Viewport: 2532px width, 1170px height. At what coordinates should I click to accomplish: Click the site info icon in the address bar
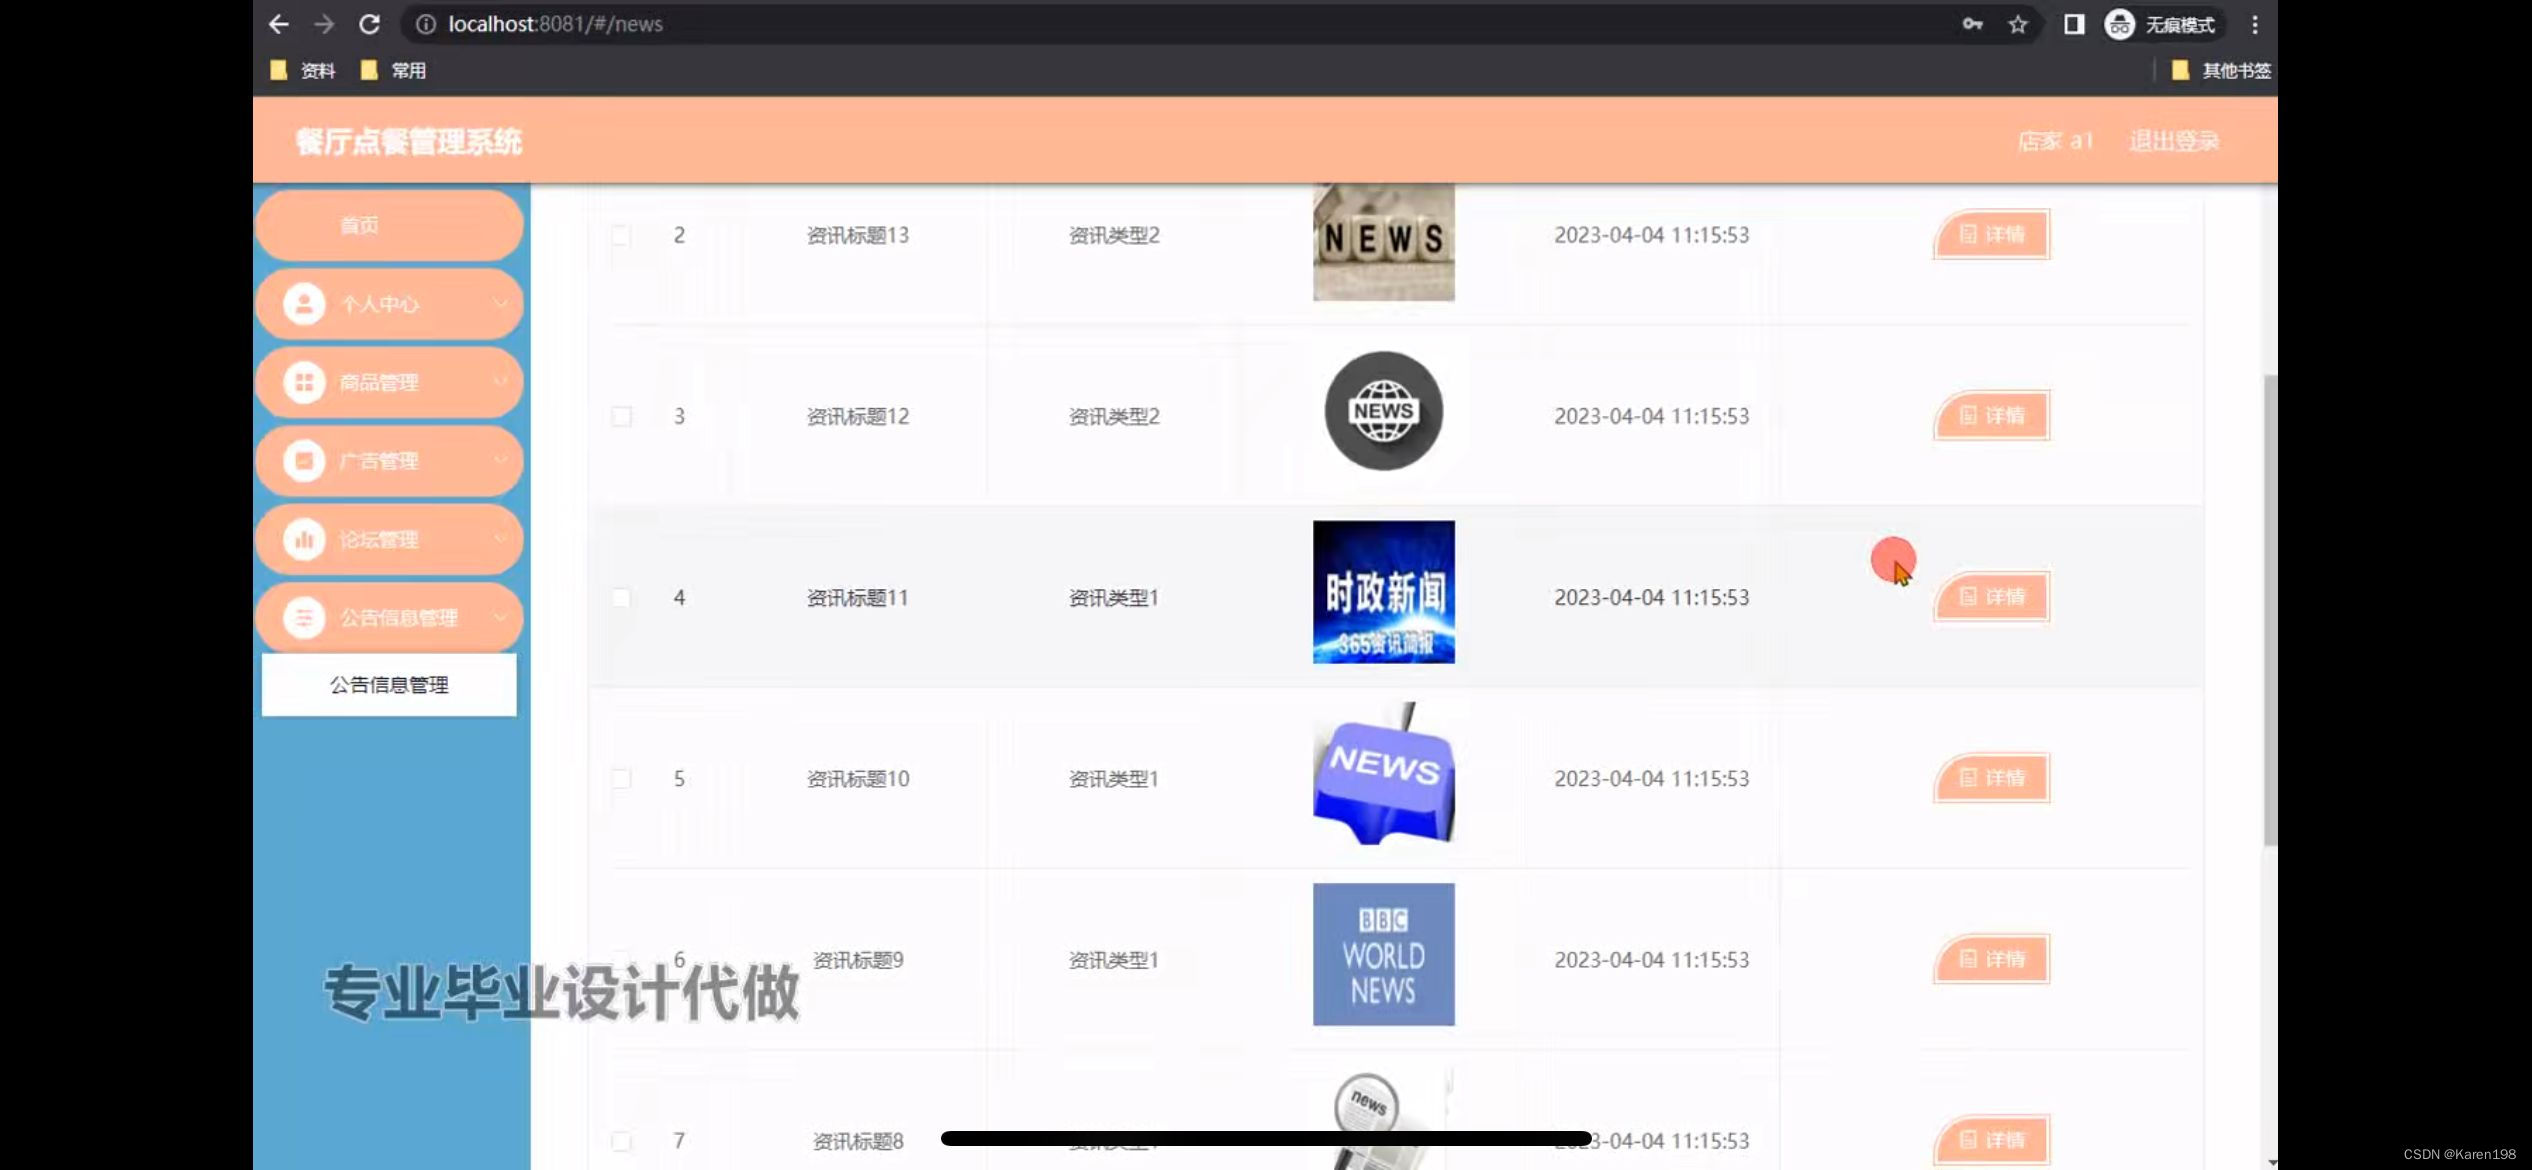coord(426,24)
